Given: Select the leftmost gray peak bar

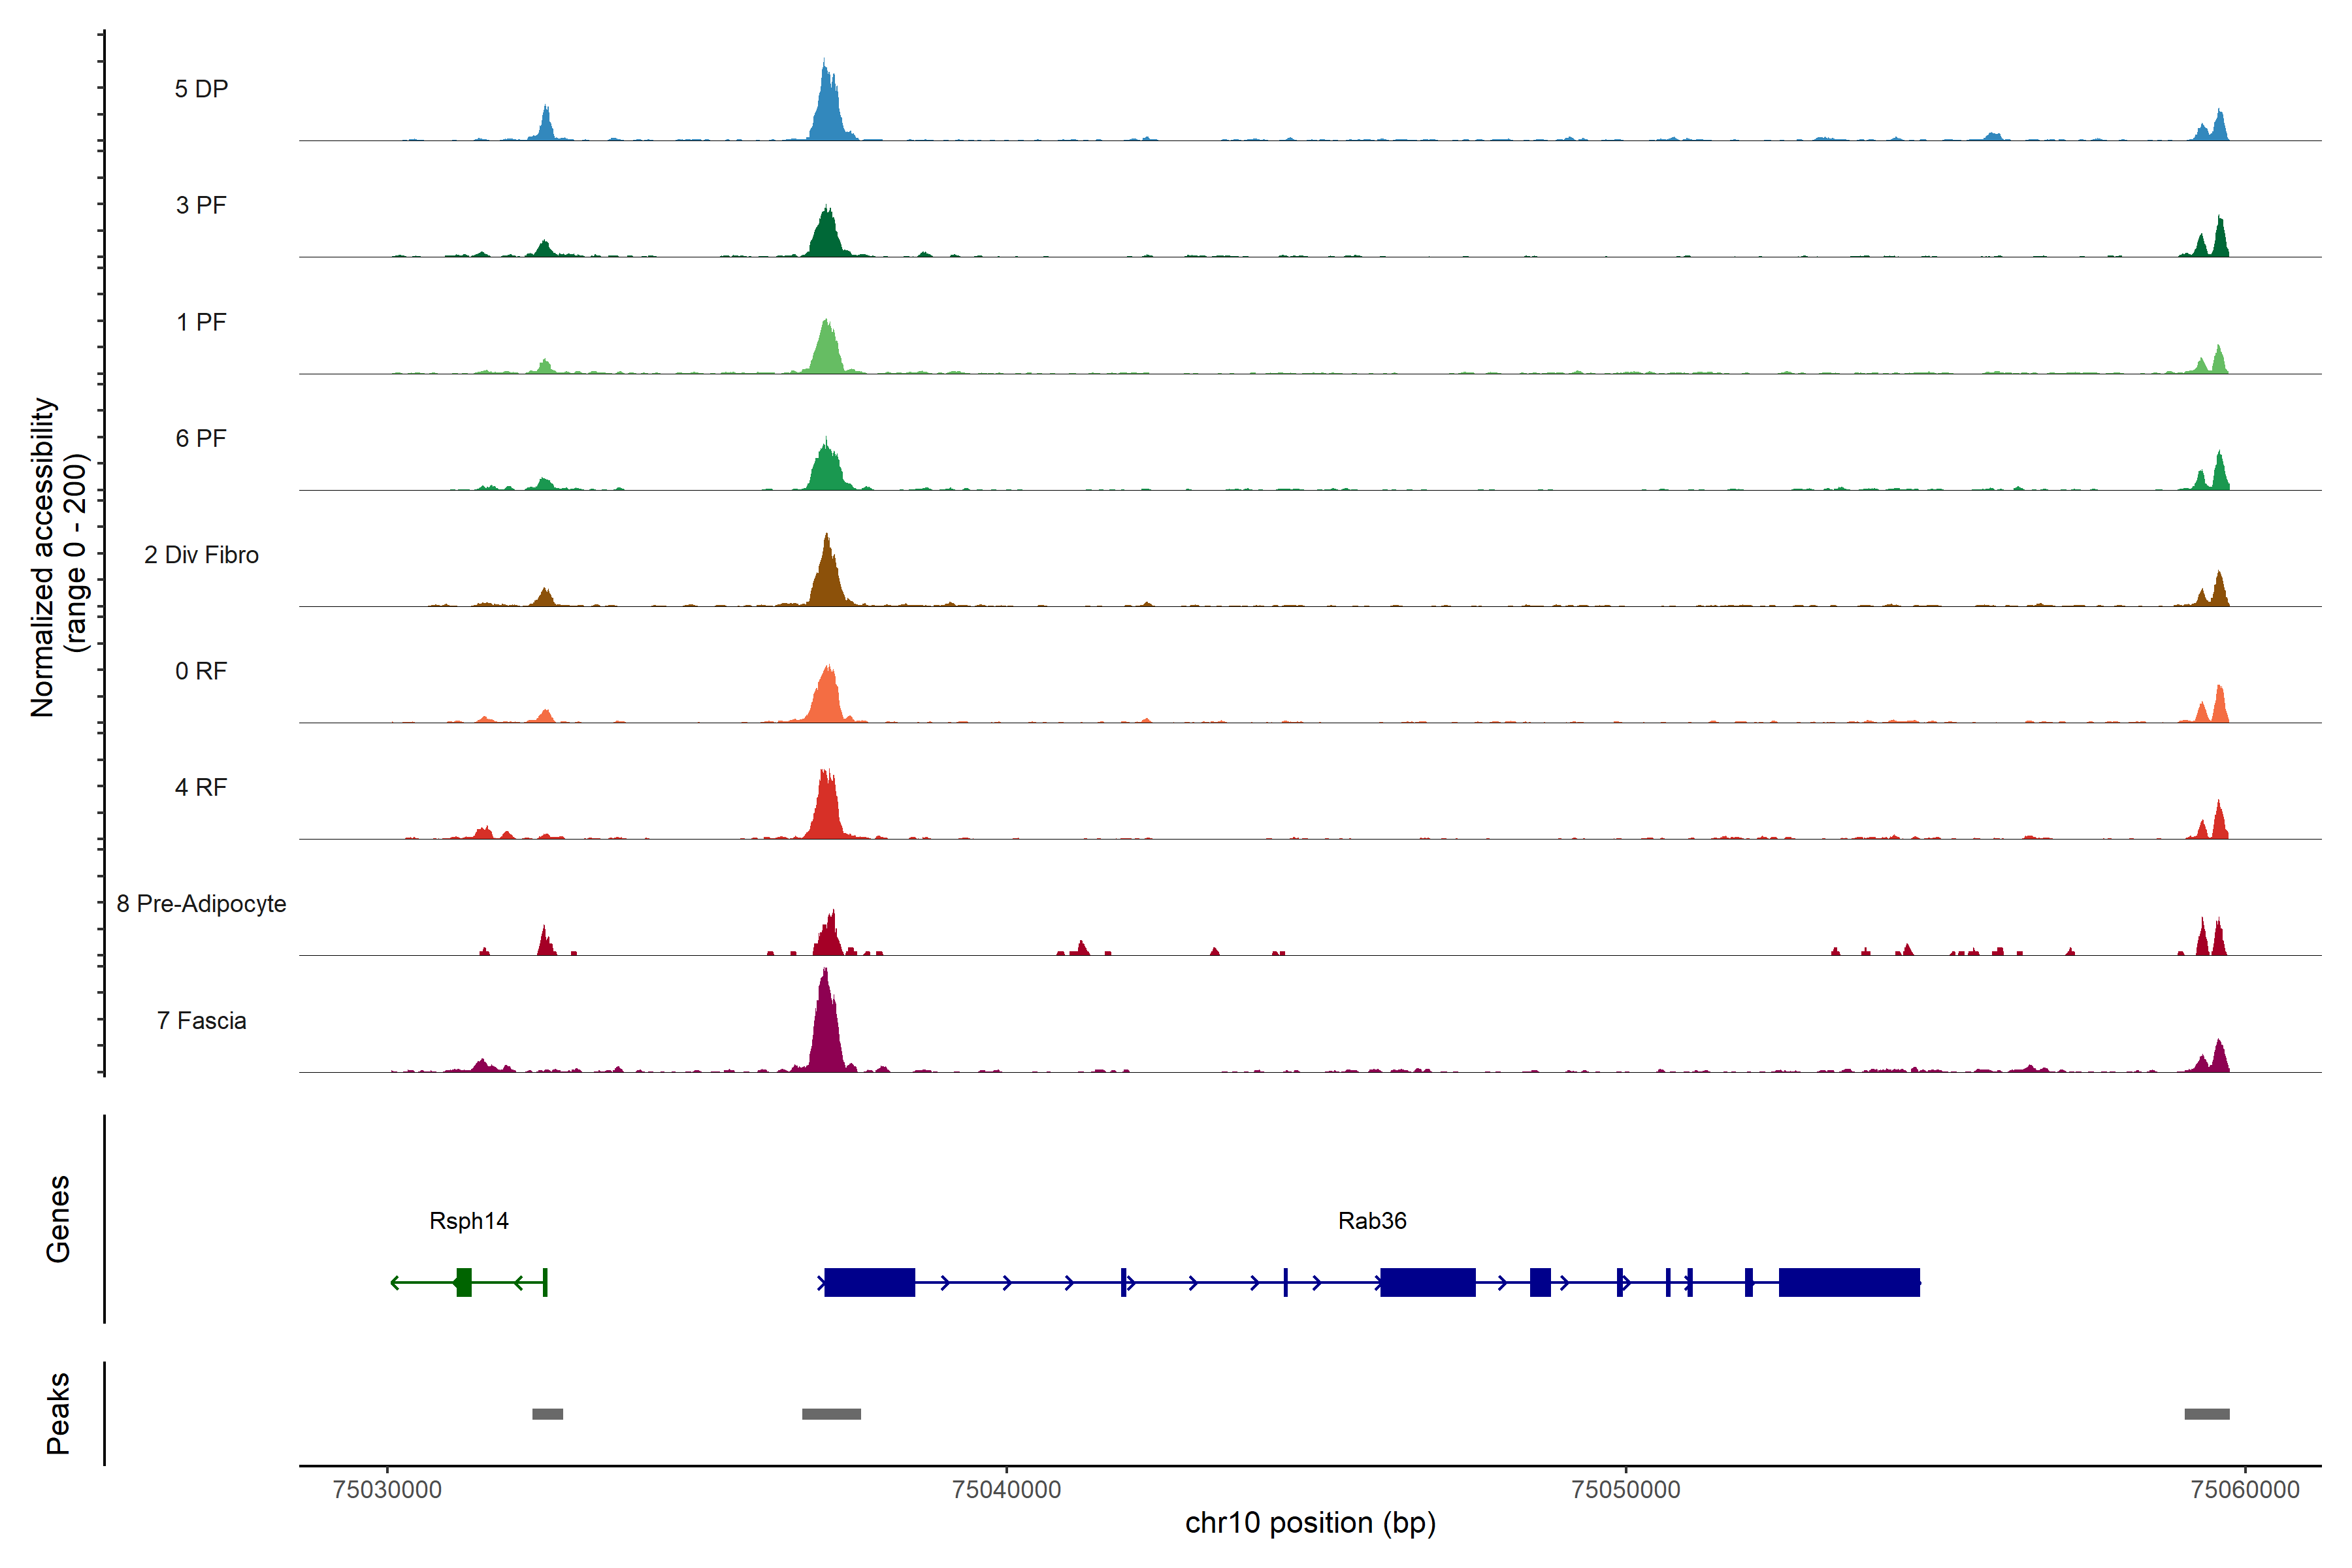Looking at the screenshot, I should click(547, 1414).
